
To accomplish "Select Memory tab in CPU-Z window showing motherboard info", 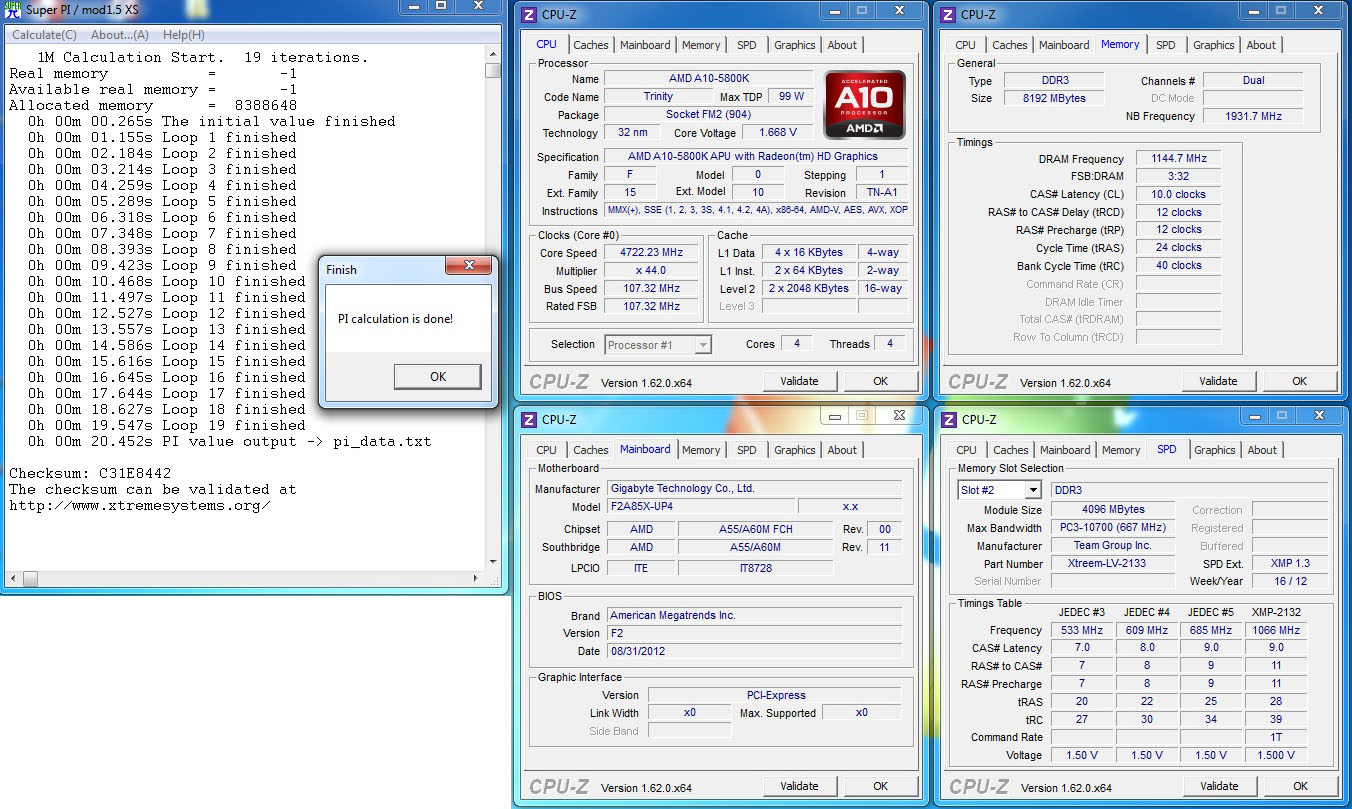I will 701,450.
